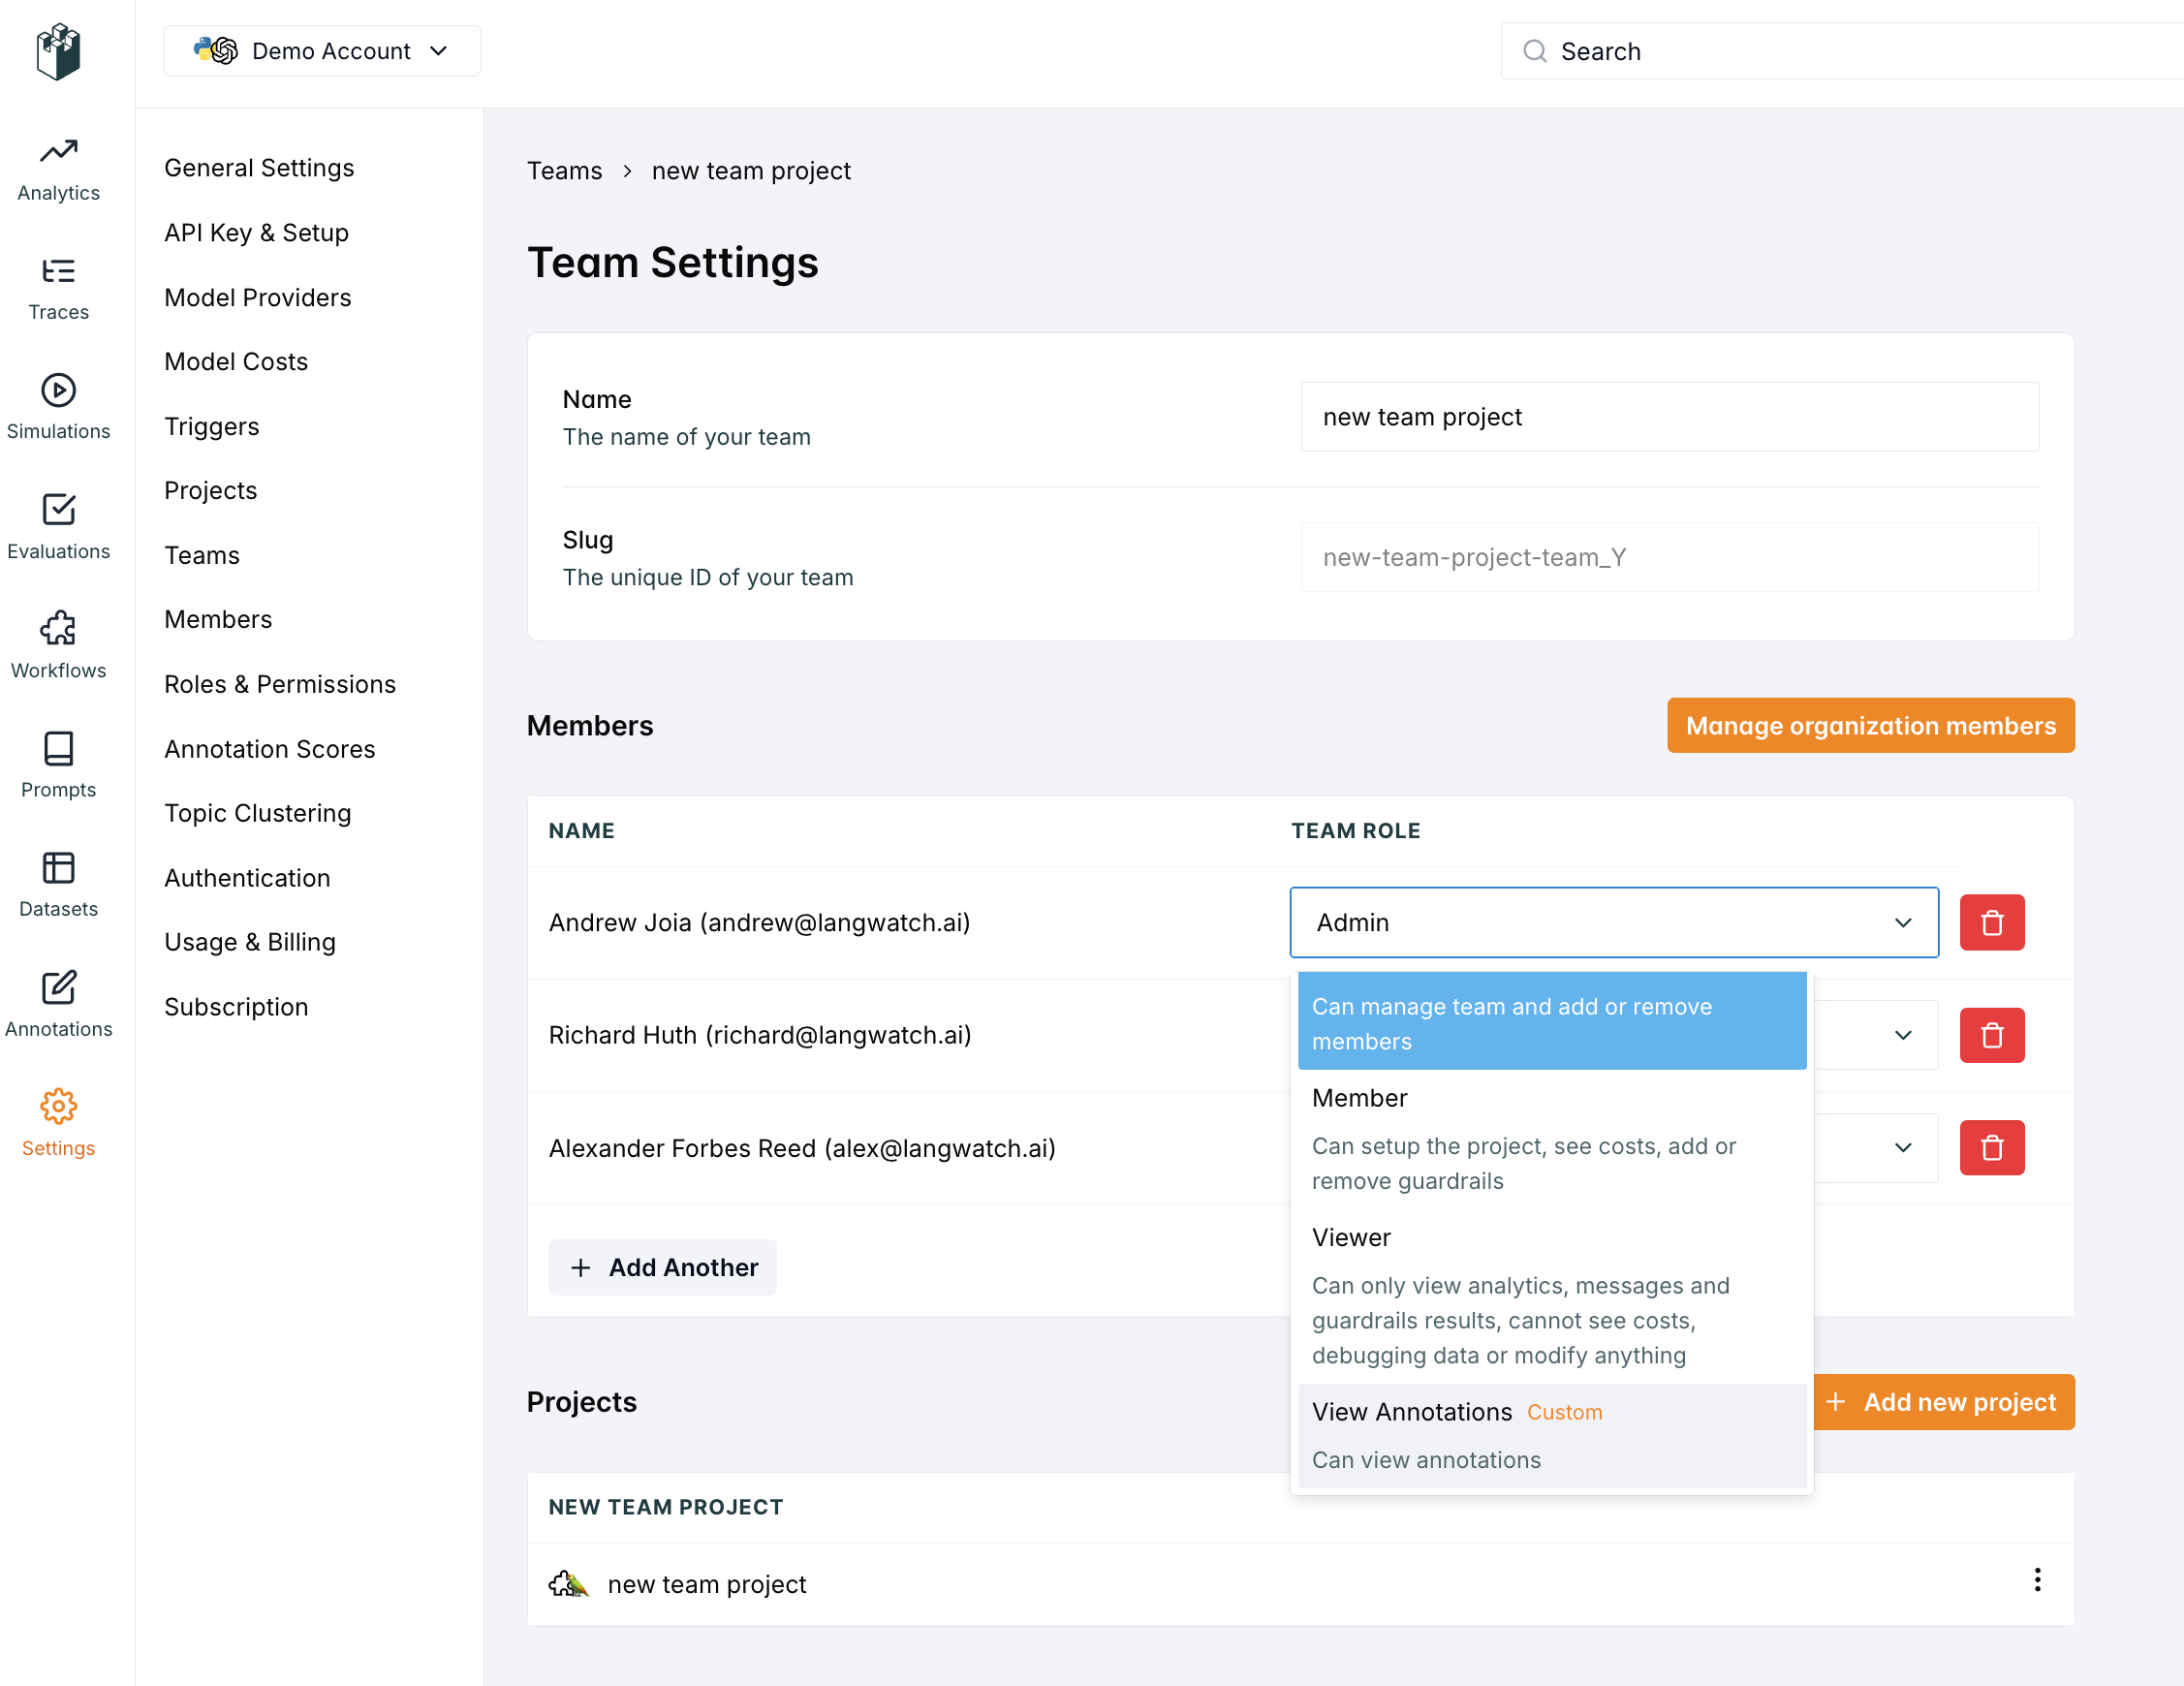Go to Usage & Billing
This screenshot has height=1686, width=2184.
[x=249, y=941]
